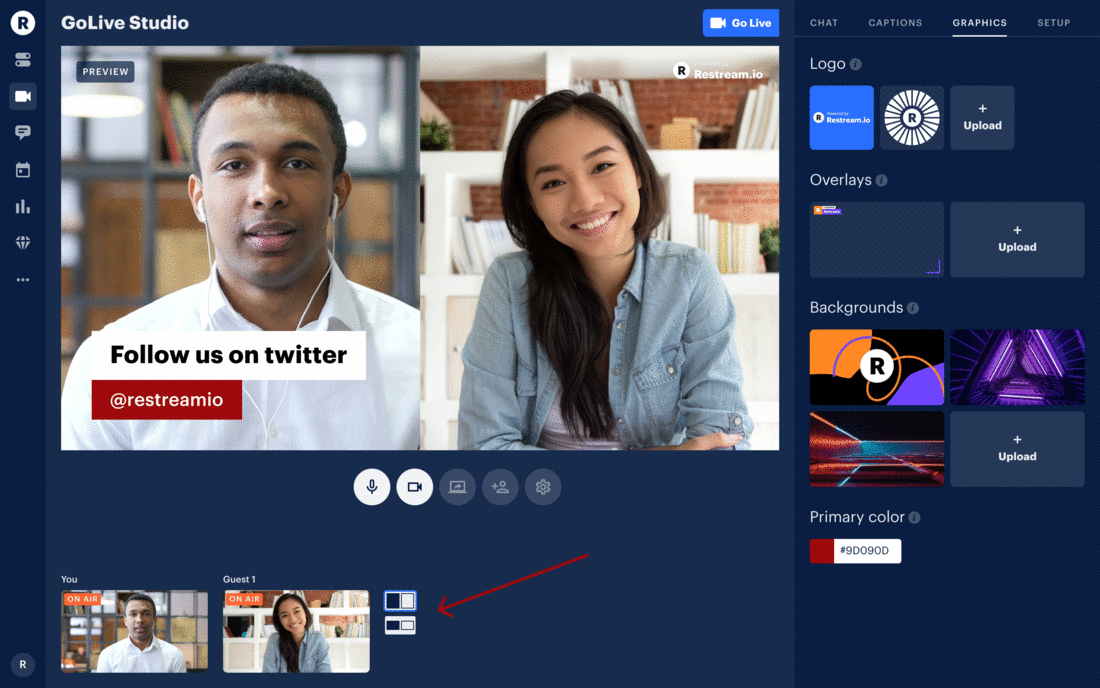Click the video camera icon in left sidebar
This screenshot has height=688, width=1100.
click(x=22, y=96)
